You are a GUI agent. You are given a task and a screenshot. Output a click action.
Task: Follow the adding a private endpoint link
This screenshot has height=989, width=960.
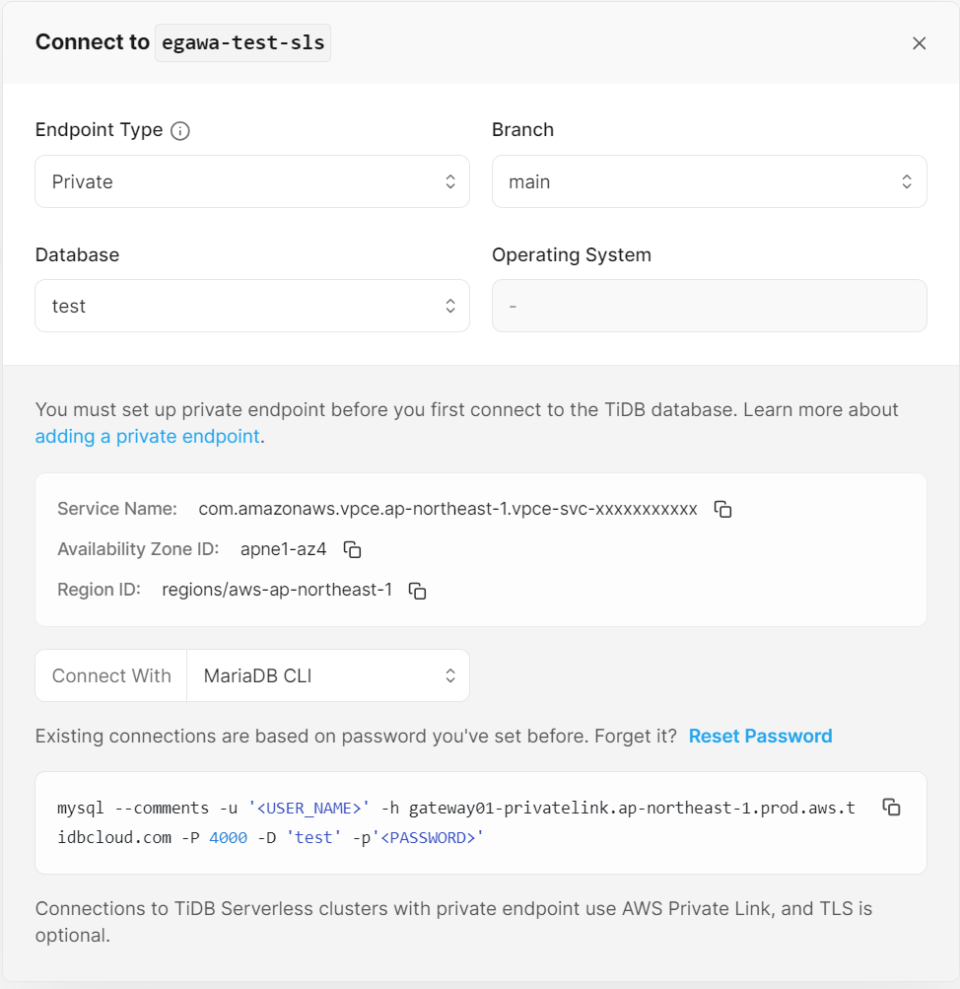tap(147, 436)
